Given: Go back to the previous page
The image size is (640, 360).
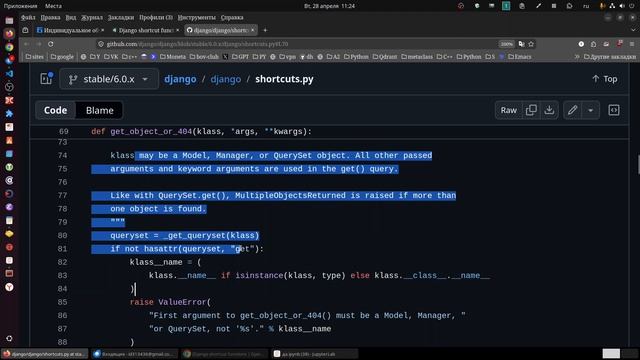Looking at the screenshot, I should click(x=26, y=44).
